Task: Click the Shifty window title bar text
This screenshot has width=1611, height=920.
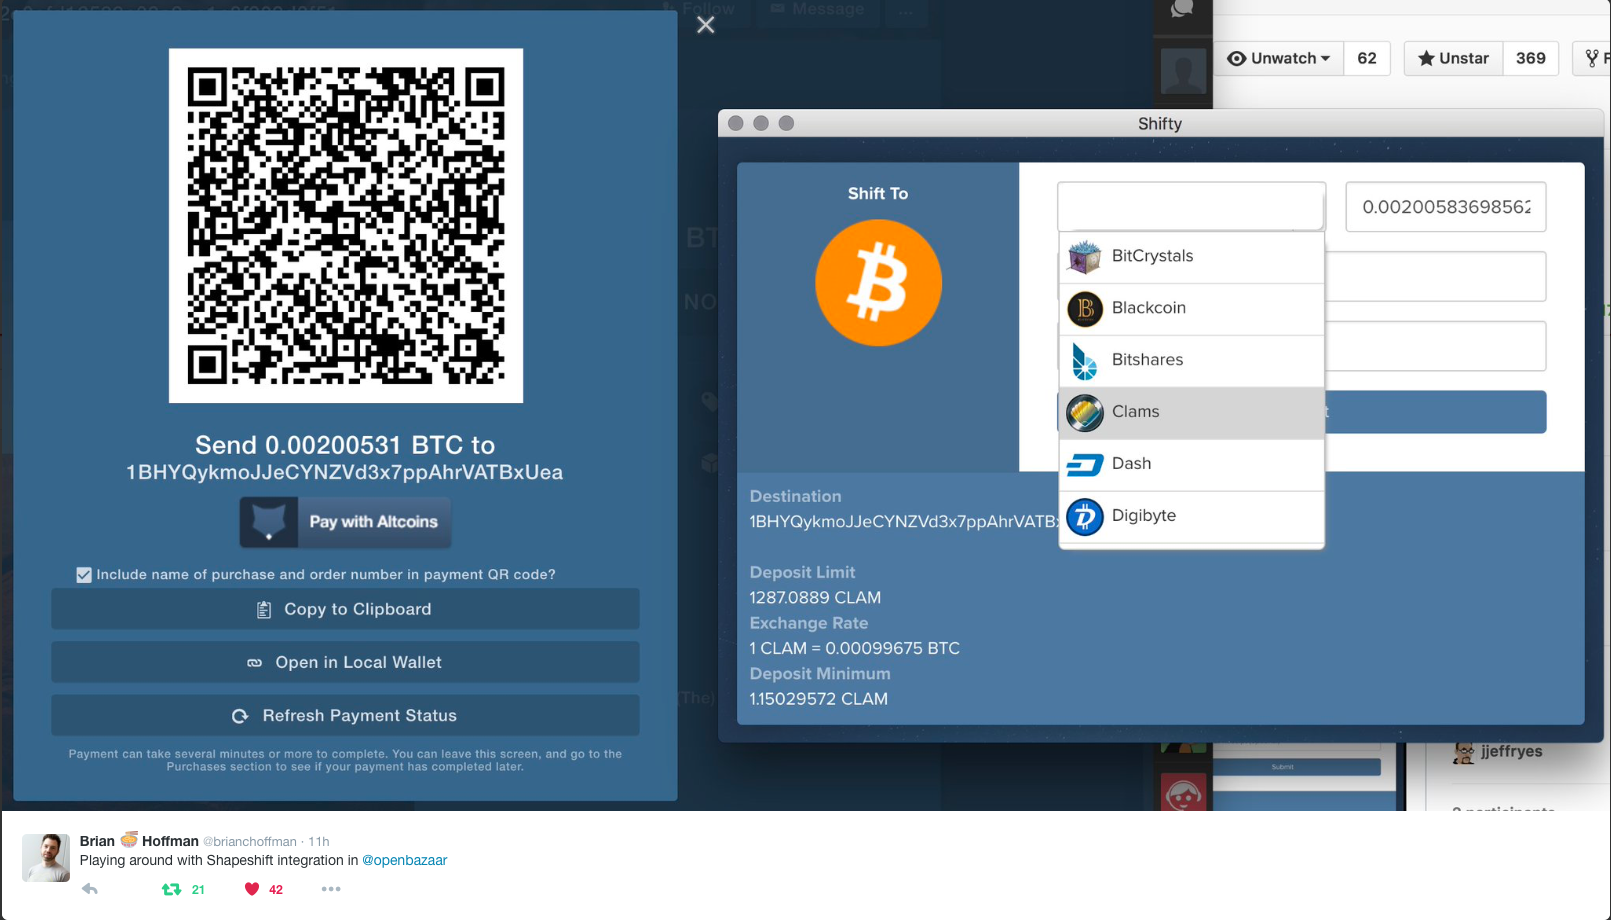Action: pyautogui.click(x=1160, y=124)
